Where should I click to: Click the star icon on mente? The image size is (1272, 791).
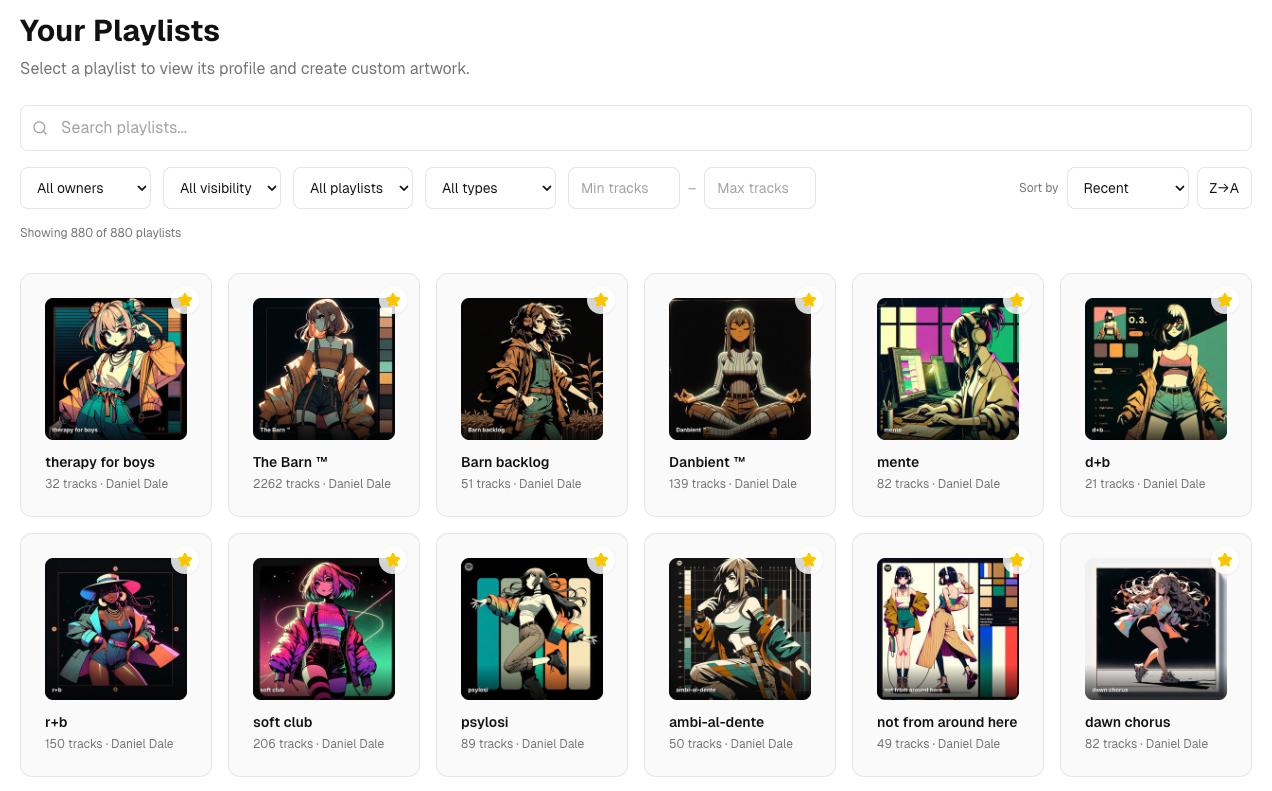click(x=1016, y=300)
